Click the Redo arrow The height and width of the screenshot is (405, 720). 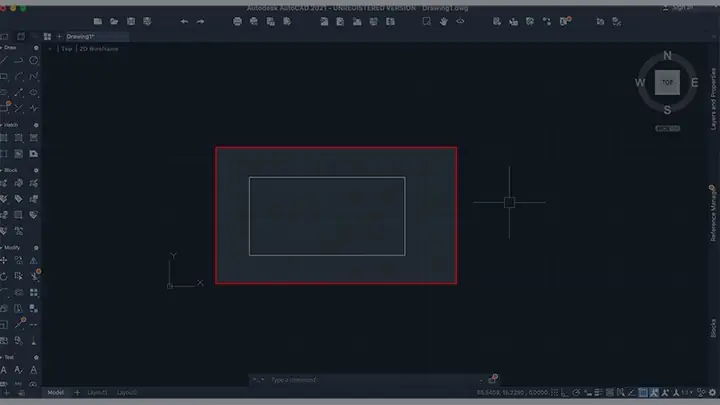pyautogui.click(x=201, y=21)
